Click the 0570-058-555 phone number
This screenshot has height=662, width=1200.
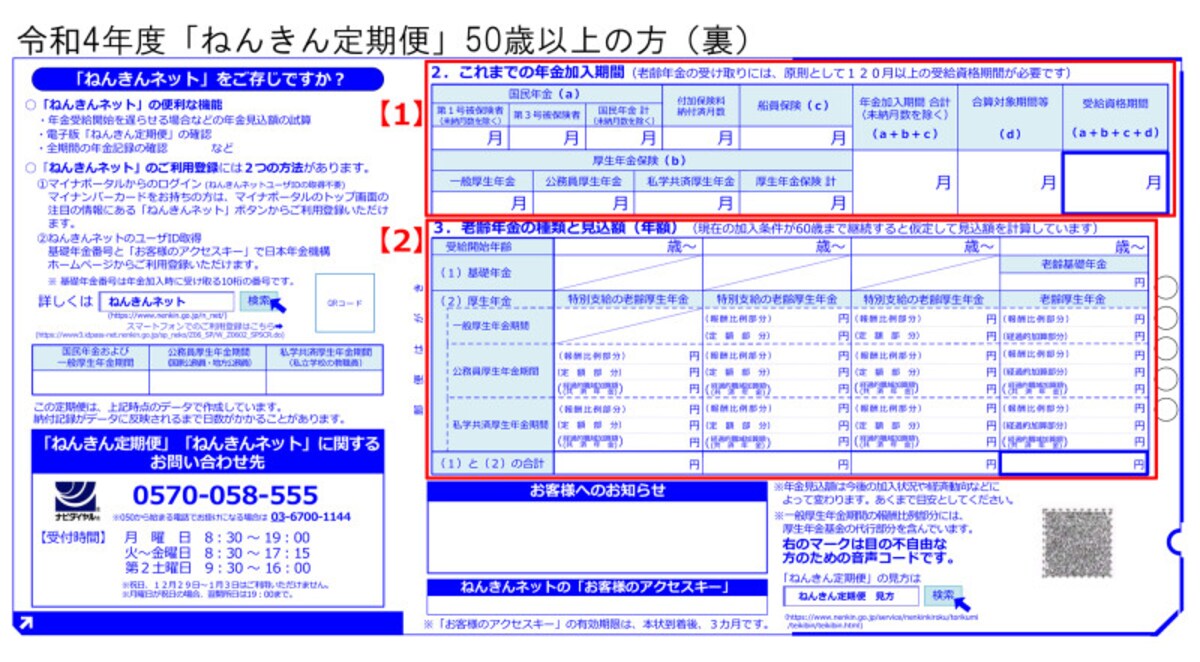tap(225, 494)
